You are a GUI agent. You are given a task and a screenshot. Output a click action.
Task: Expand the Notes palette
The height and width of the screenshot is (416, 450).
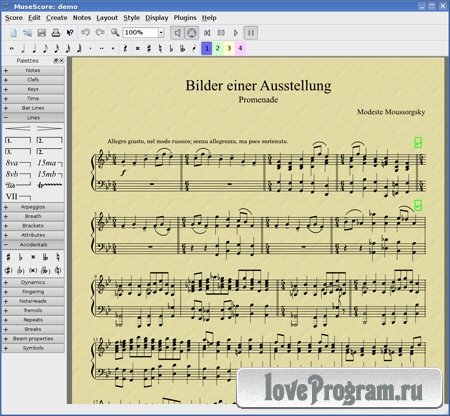pyautogui.click(x=33, y=71)
